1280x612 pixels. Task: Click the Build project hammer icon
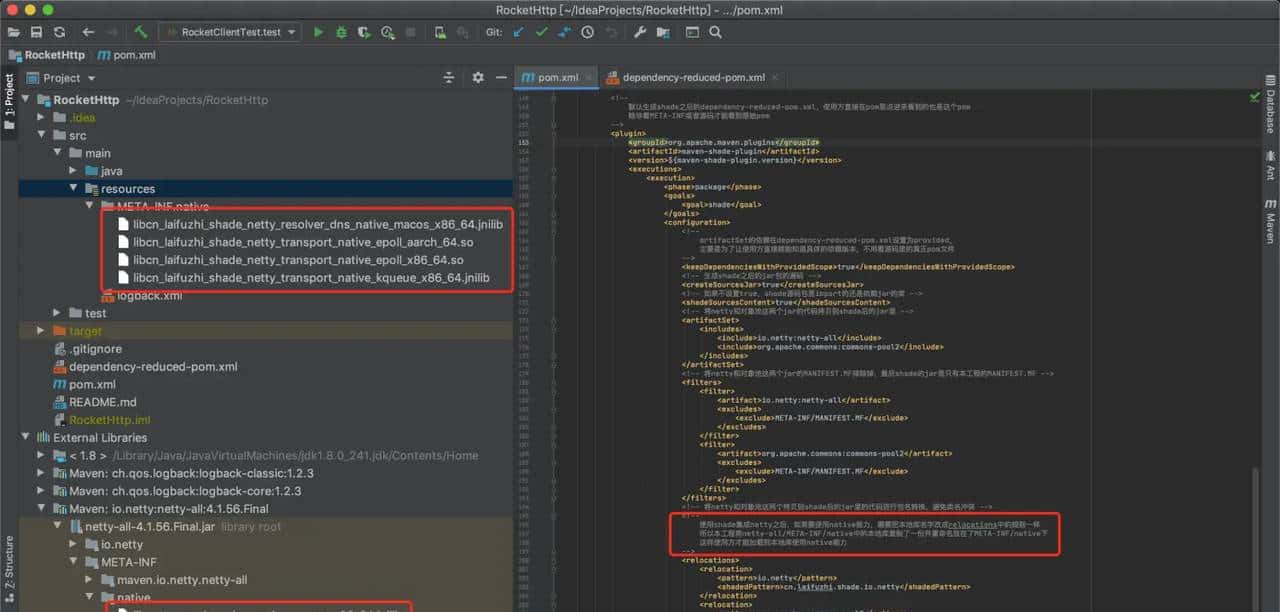click(141, 32)
